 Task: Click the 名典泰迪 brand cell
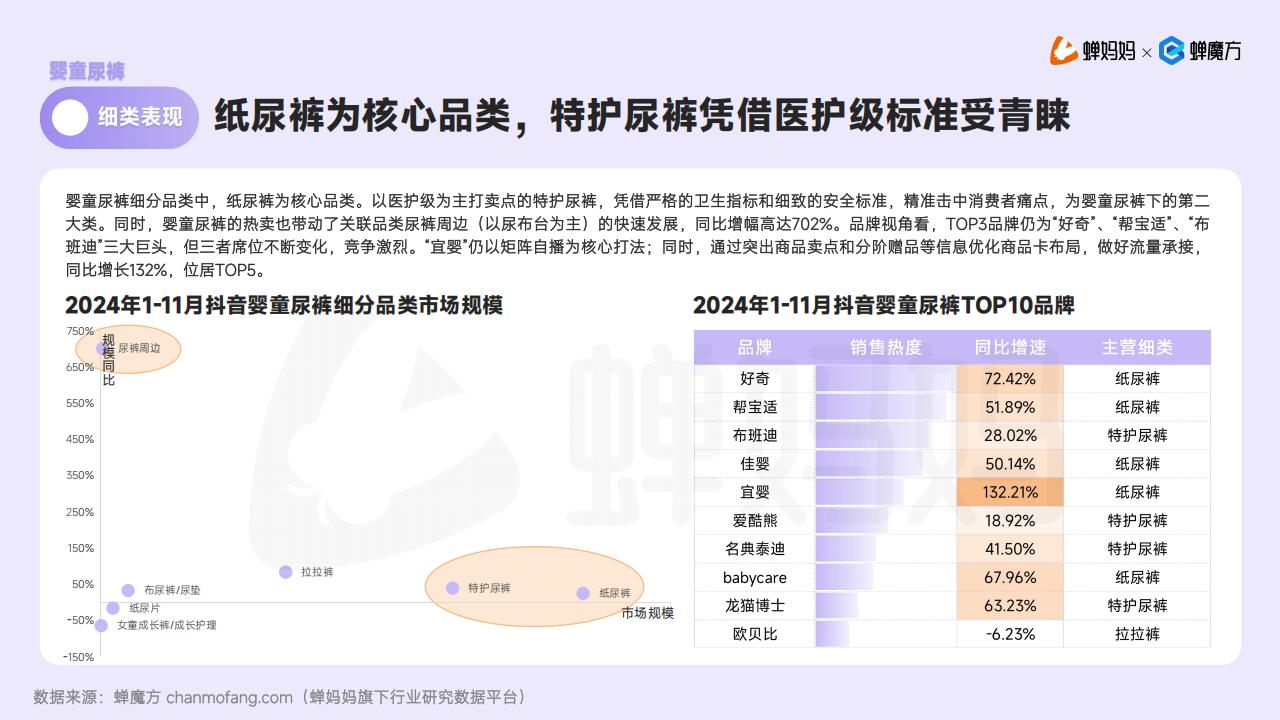755,549
